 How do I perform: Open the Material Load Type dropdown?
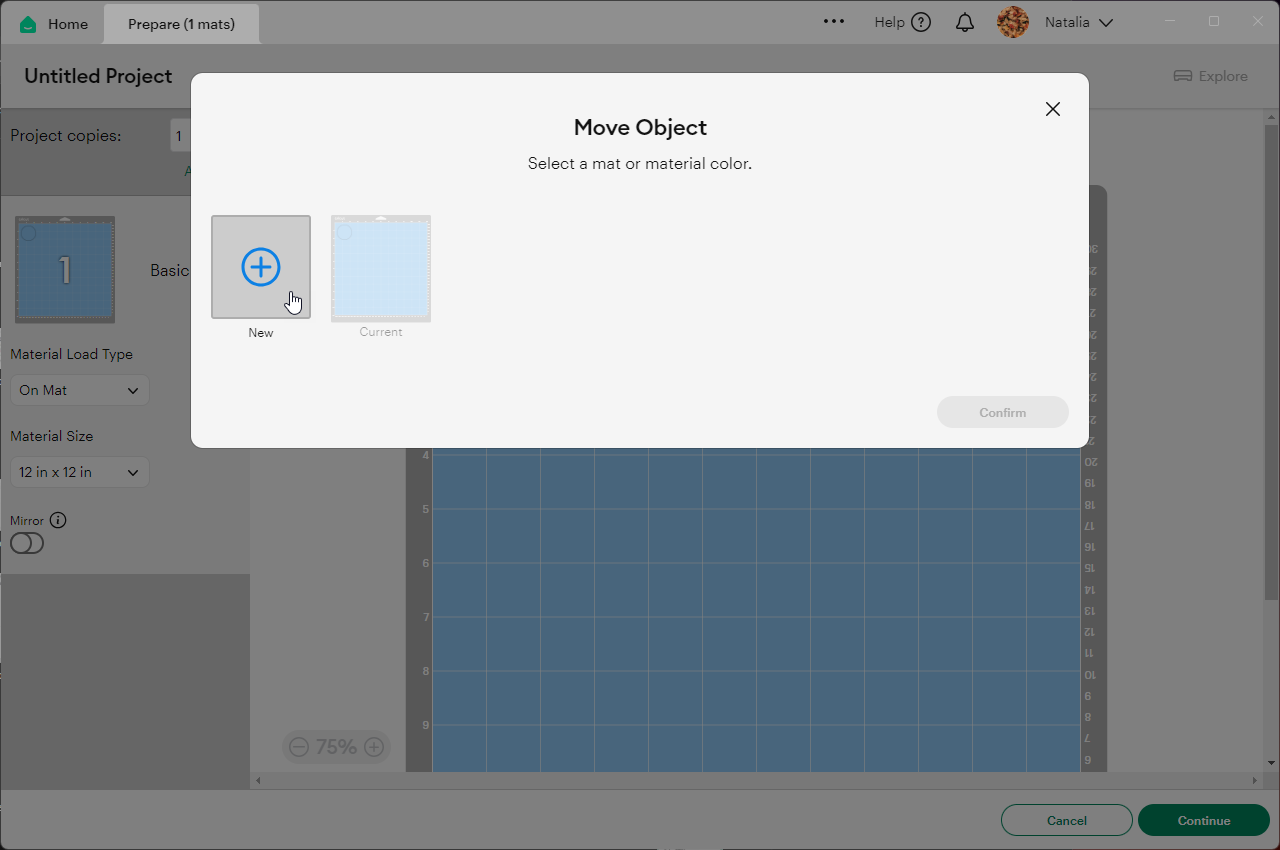79,390
